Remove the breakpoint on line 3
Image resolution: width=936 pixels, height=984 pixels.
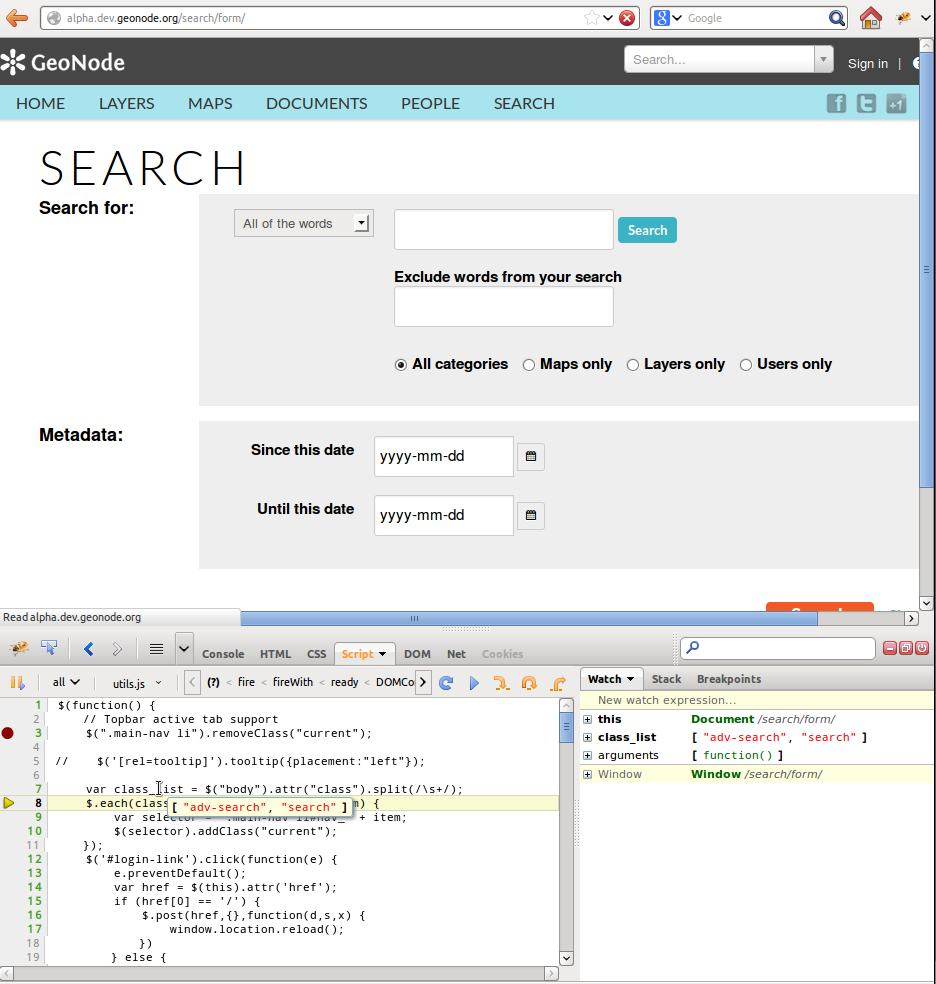[x=8, y=733]
